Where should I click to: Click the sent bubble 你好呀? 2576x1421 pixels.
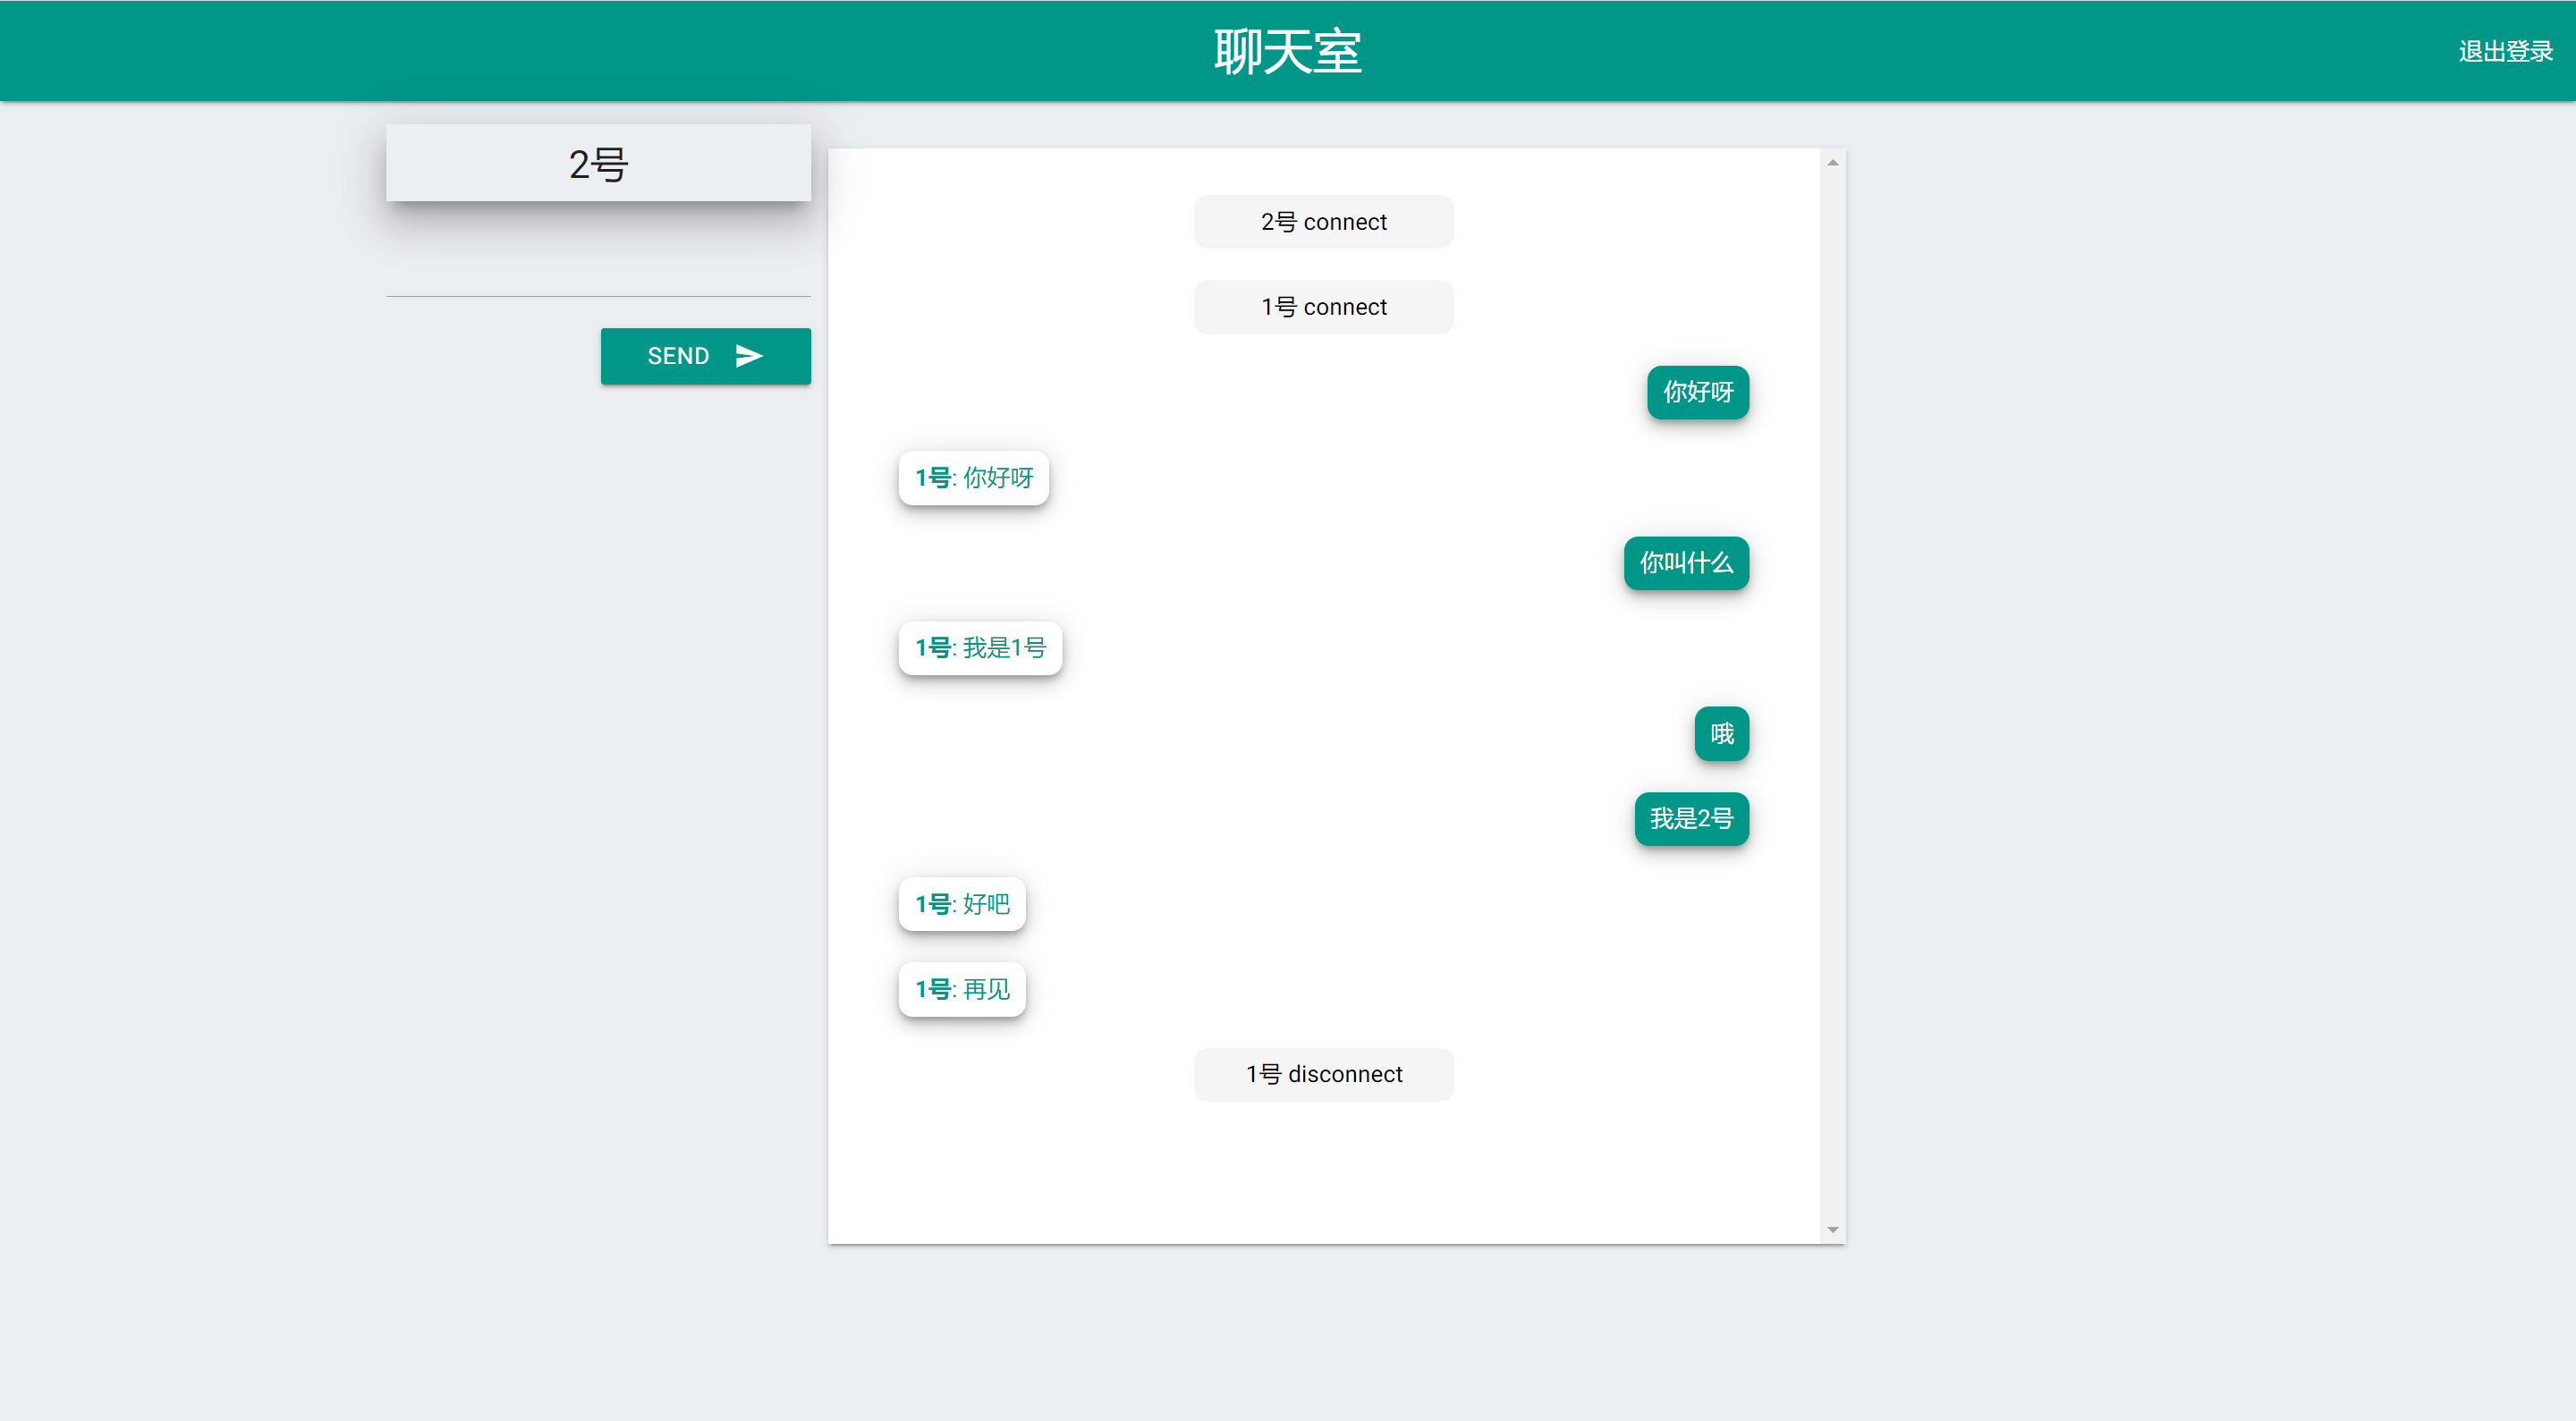1697,392
